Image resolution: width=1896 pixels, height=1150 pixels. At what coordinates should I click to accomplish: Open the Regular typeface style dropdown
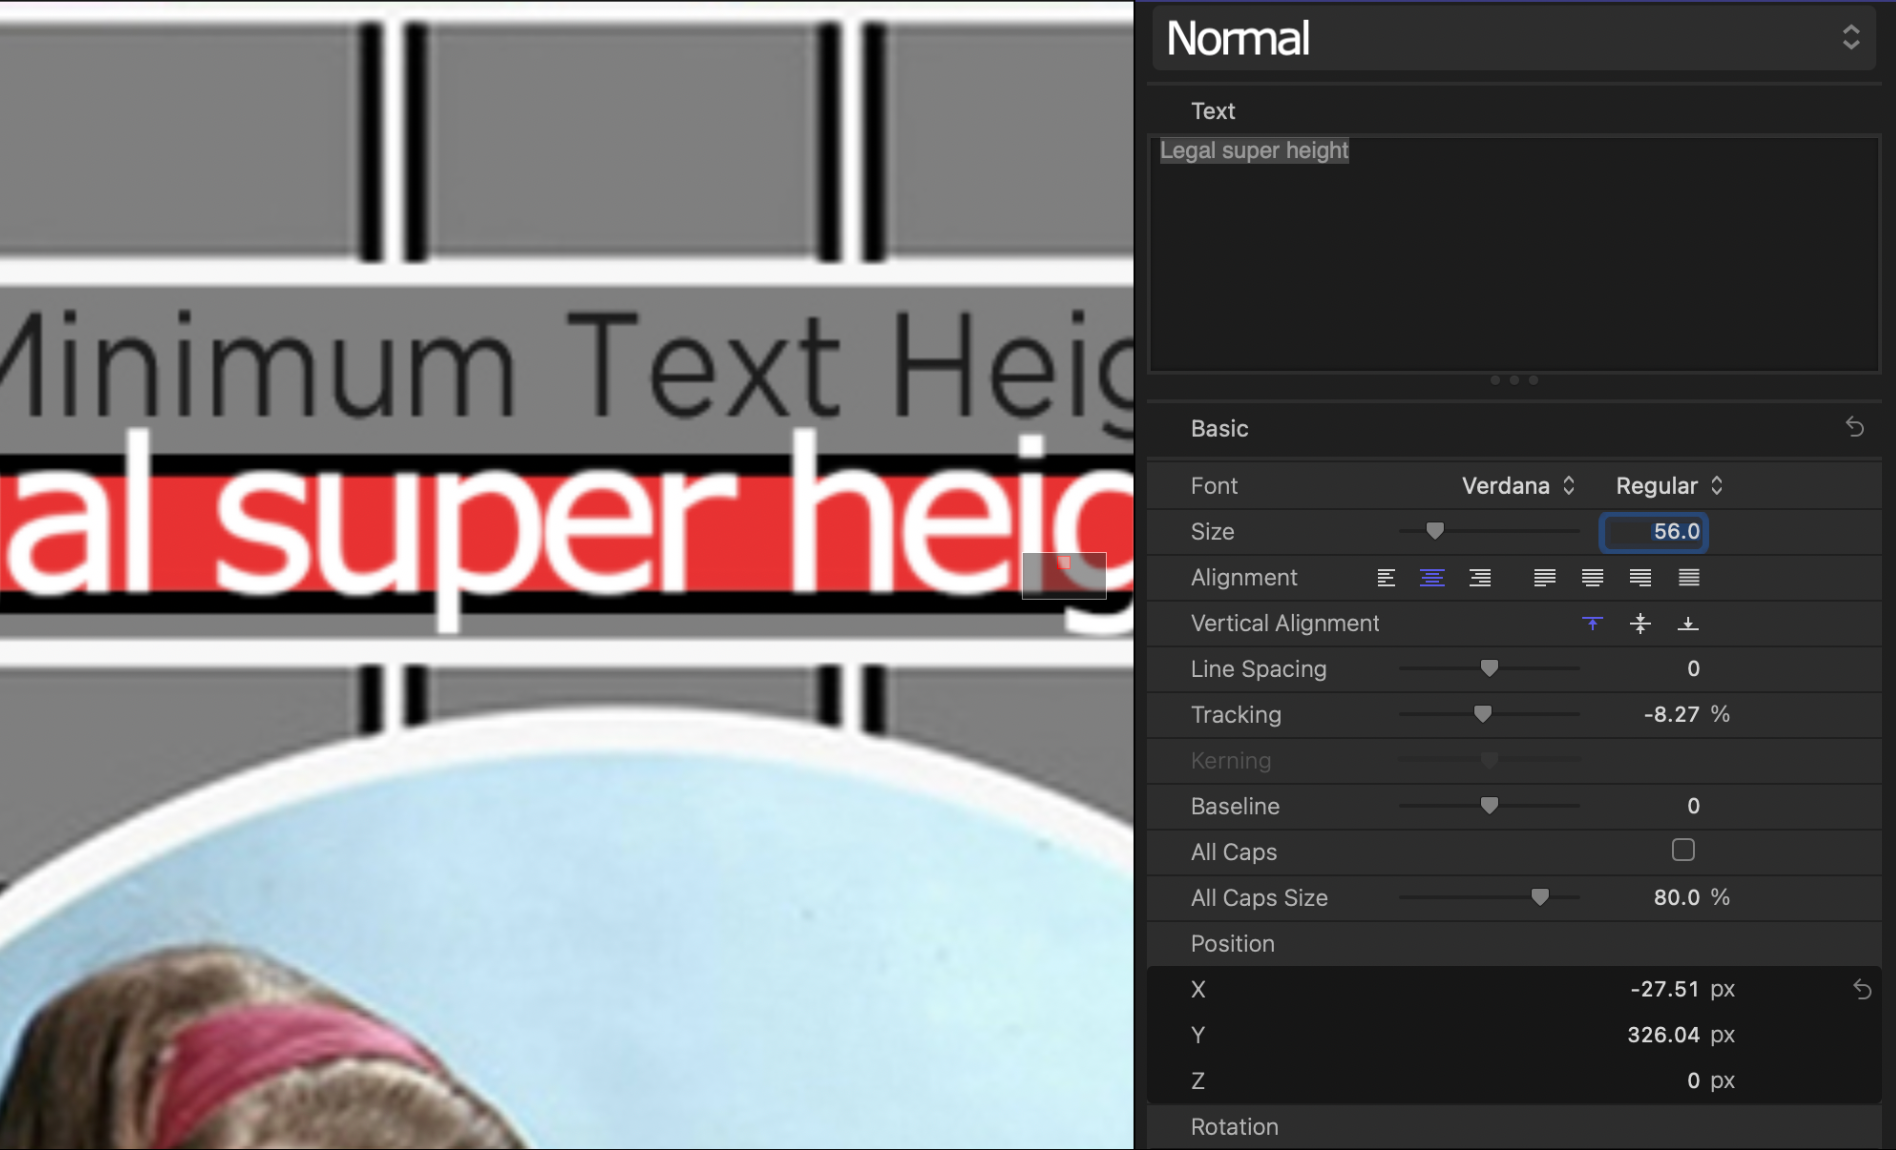pyautogui.click(x=1669, y=486)
